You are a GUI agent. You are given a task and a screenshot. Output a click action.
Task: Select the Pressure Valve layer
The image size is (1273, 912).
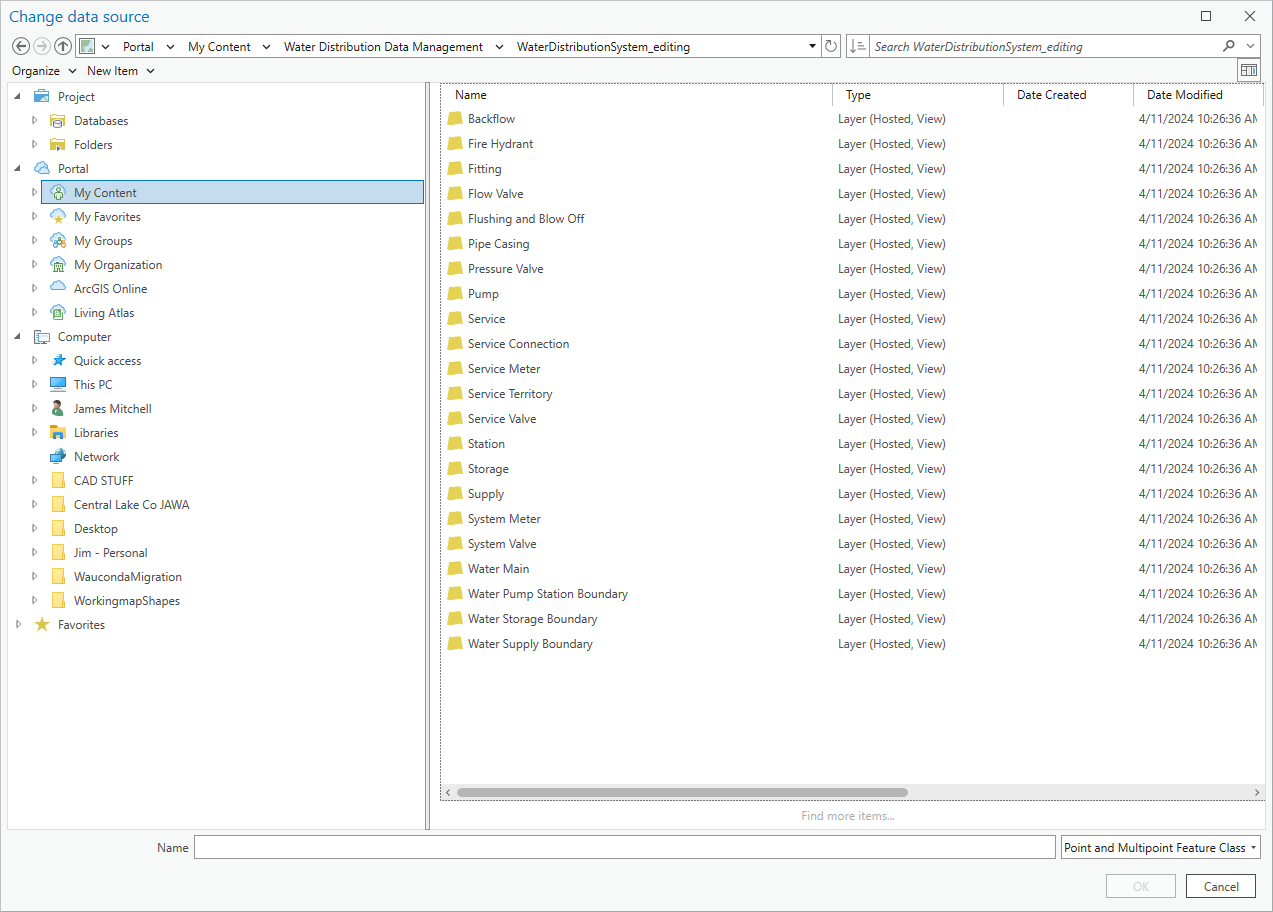coord(505,269)
